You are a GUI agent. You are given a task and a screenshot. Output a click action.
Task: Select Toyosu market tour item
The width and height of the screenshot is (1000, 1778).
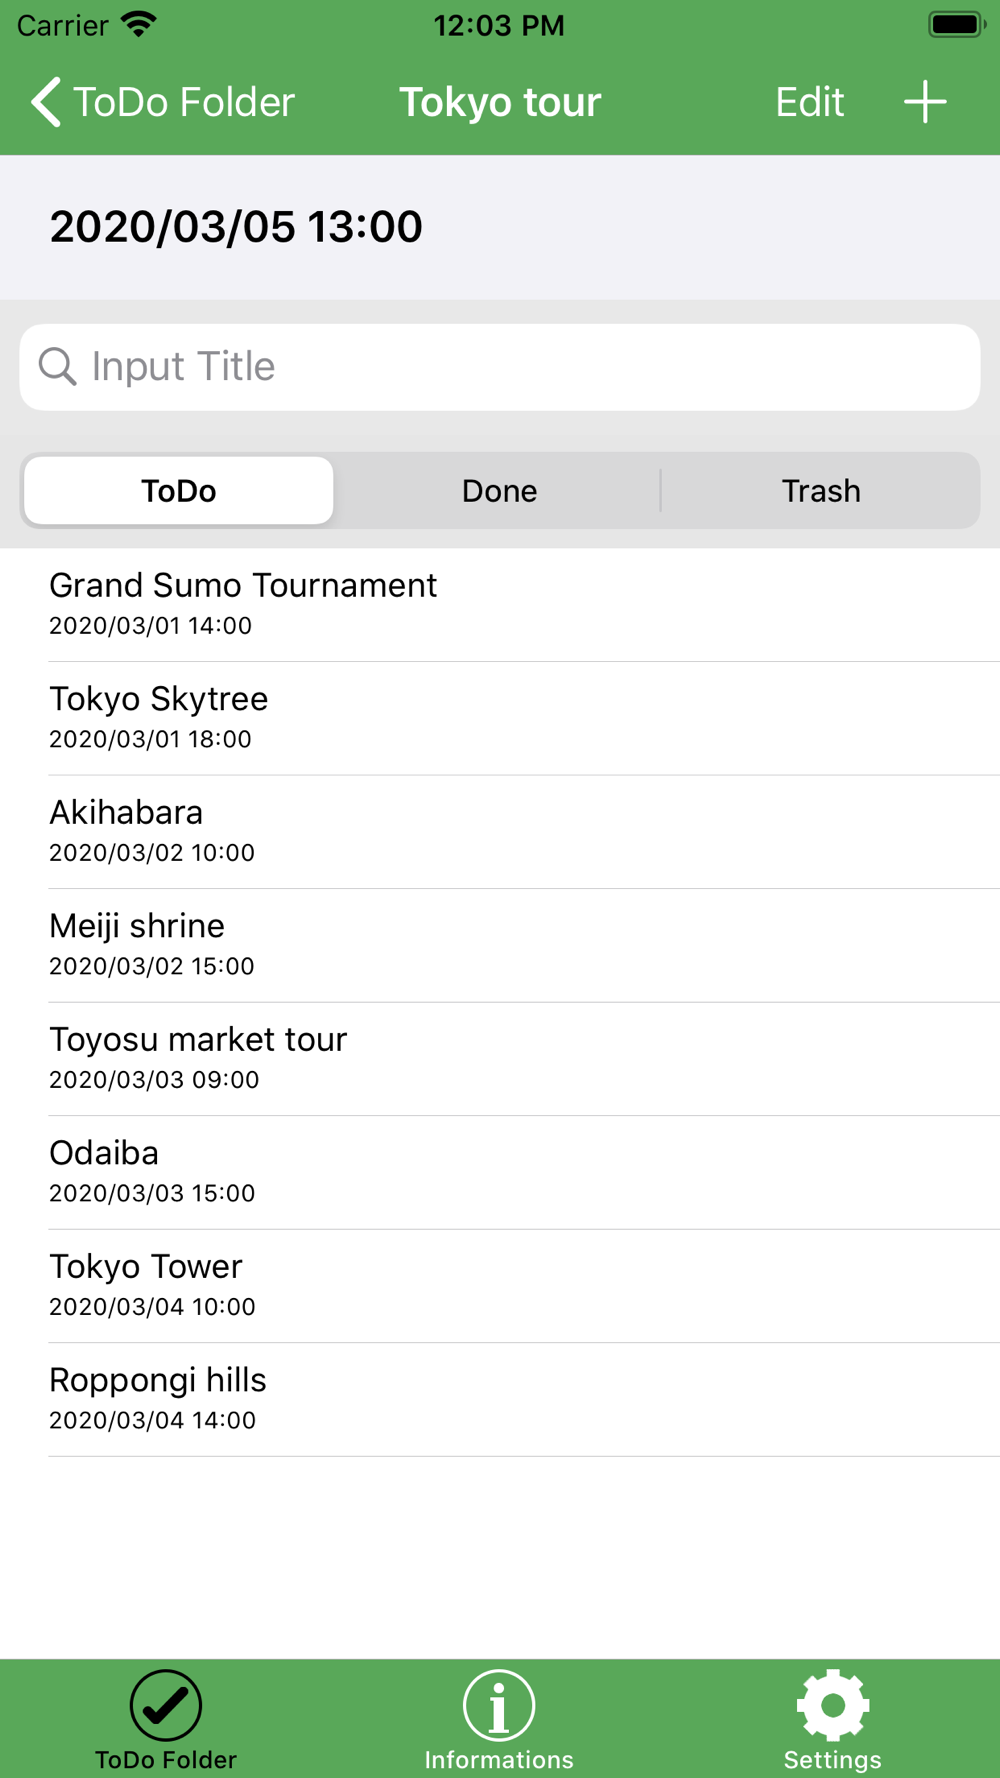(500, 1059)
